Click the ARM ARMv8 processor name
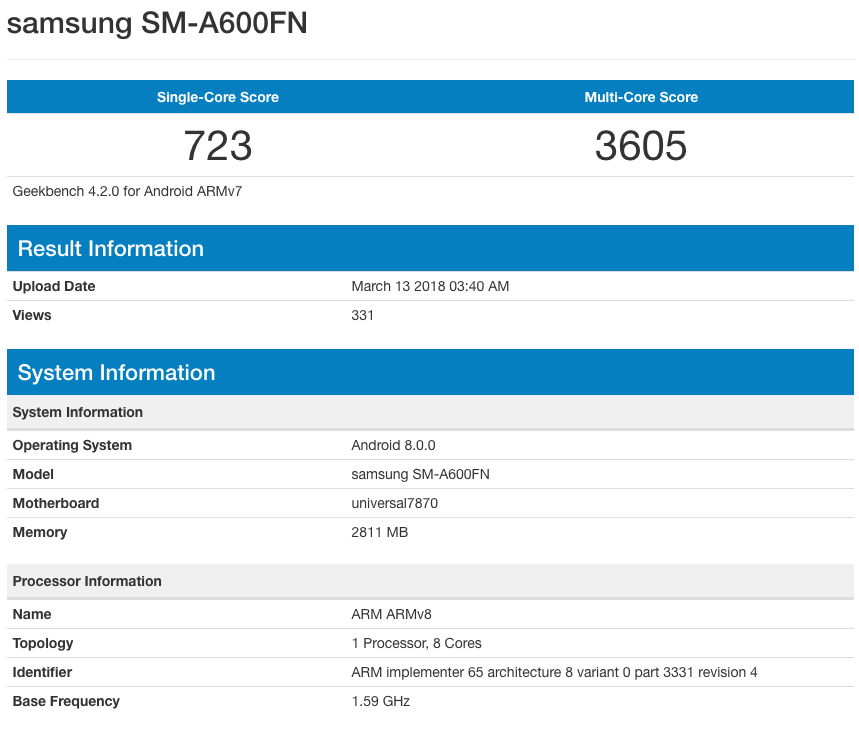The image size is (859, 733). click(x=391, y=614)
